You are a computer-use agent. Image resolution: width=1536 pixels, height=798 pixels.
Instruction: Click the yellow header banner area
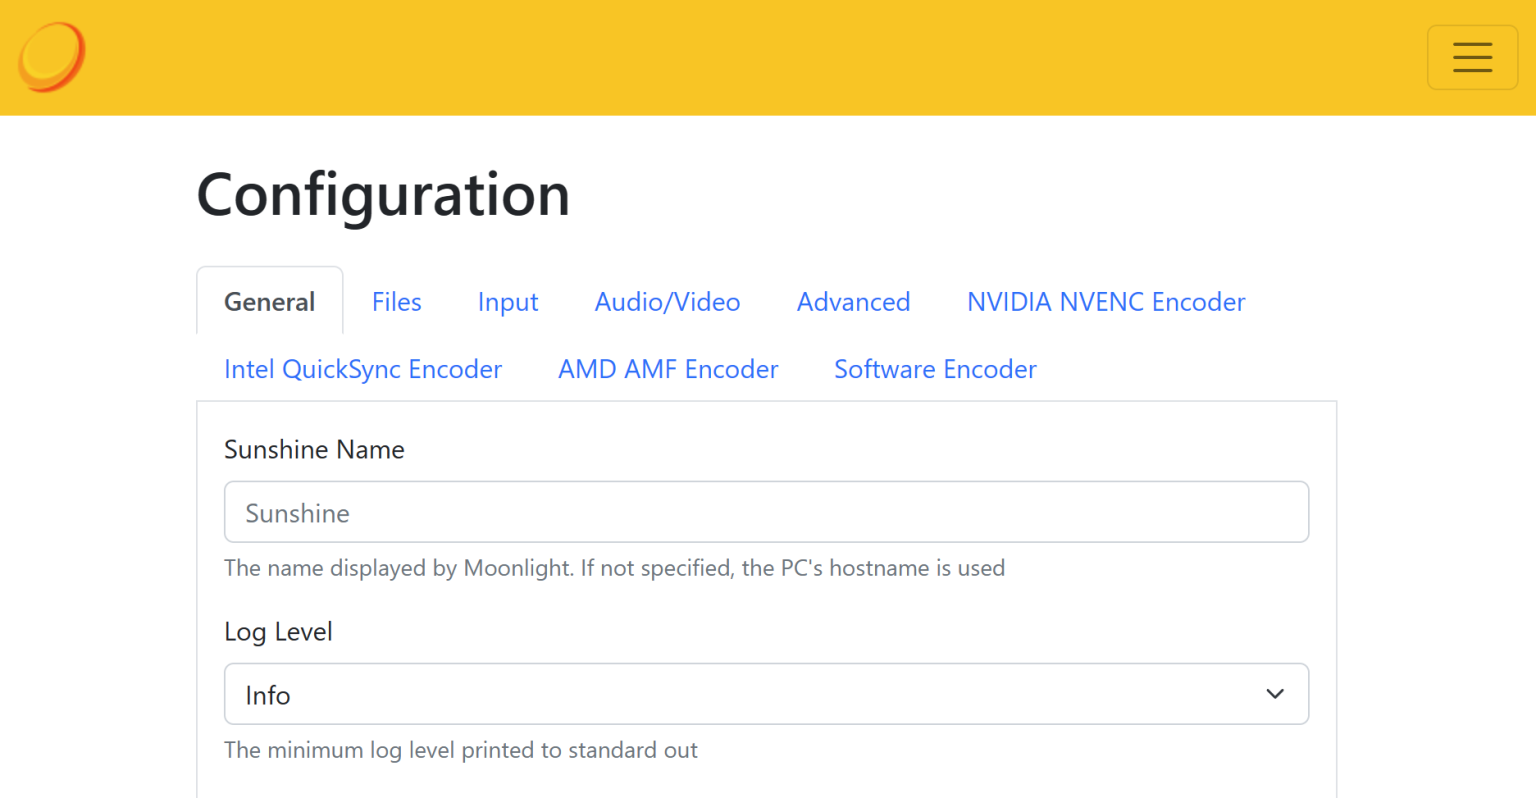[700, 57]
